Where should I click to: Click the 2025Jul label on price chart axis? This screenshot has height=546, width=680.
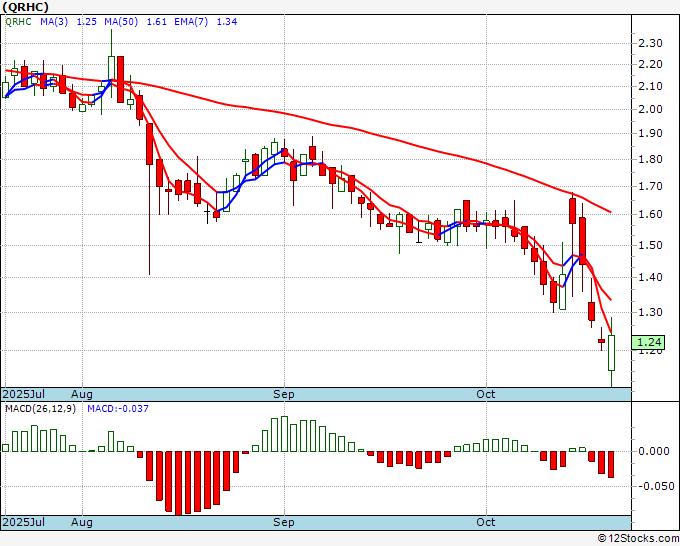click(24, 394)
